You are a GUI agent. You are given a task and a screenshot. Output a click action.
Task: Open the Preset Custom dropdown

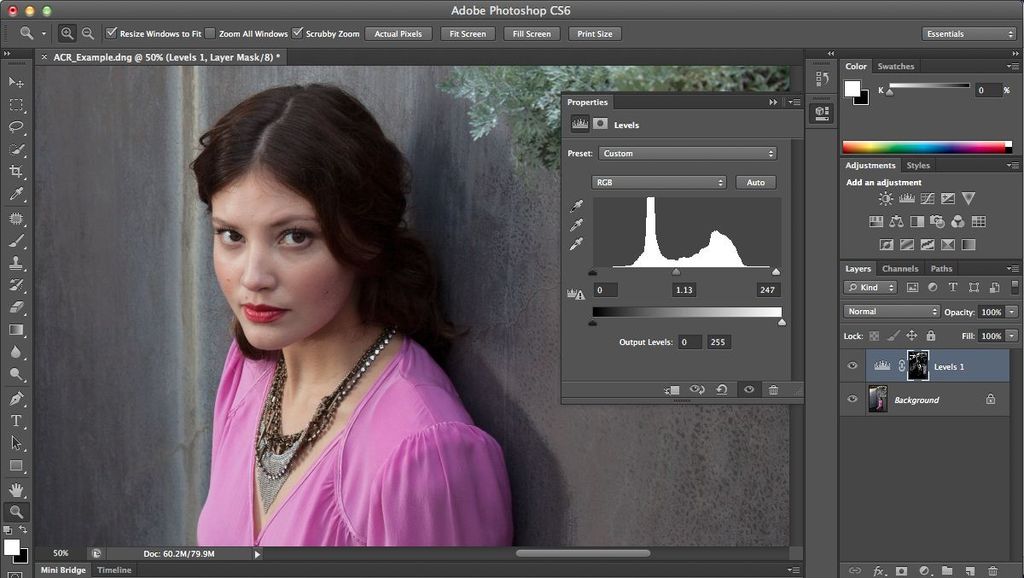pos(687,154)
